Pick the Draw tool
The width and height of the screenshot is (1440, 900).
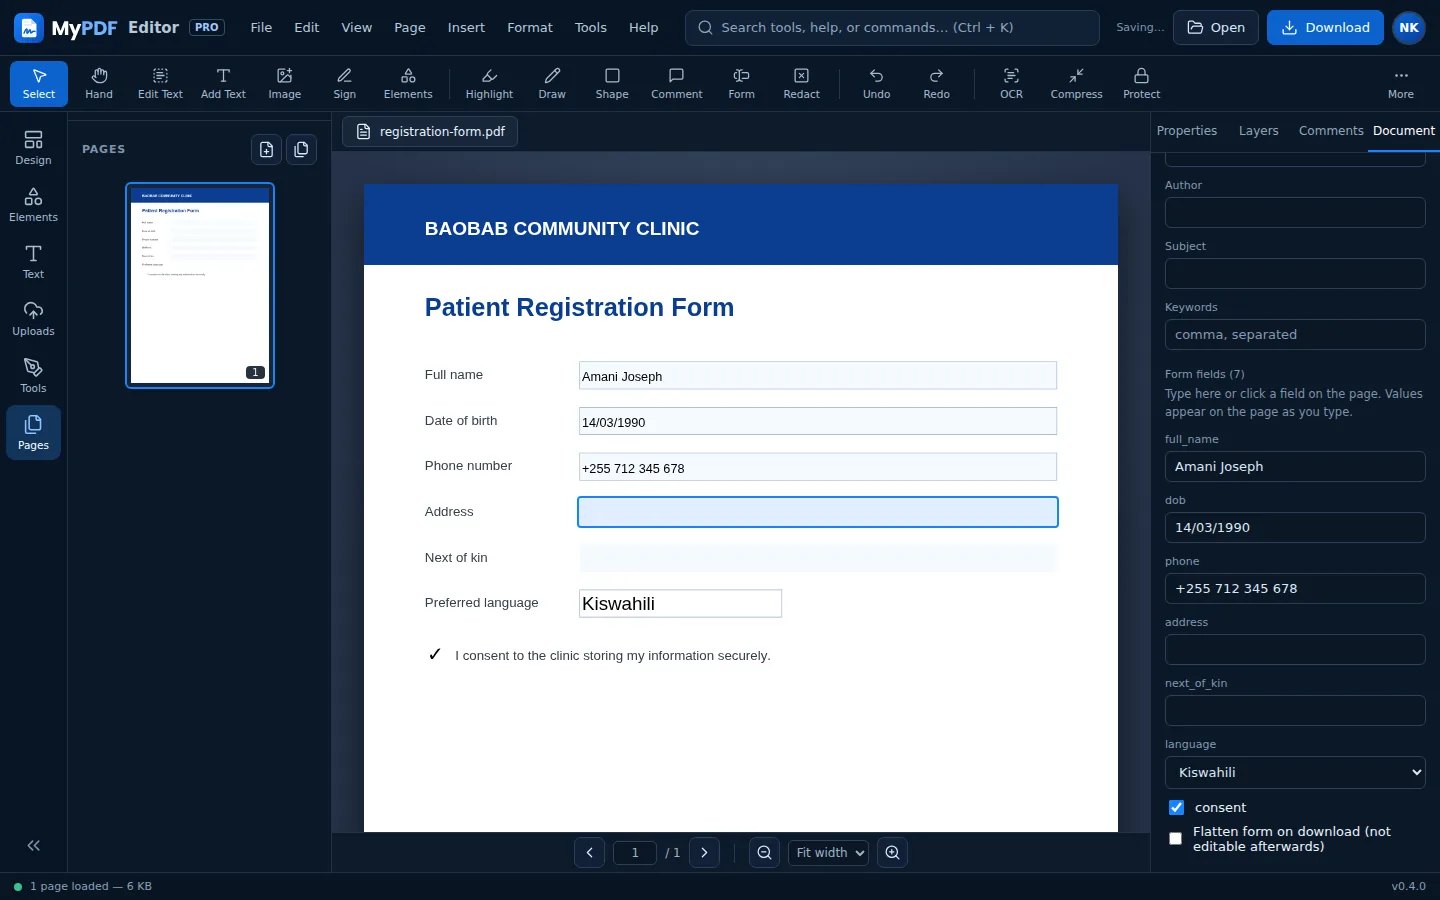coord(552,83)
